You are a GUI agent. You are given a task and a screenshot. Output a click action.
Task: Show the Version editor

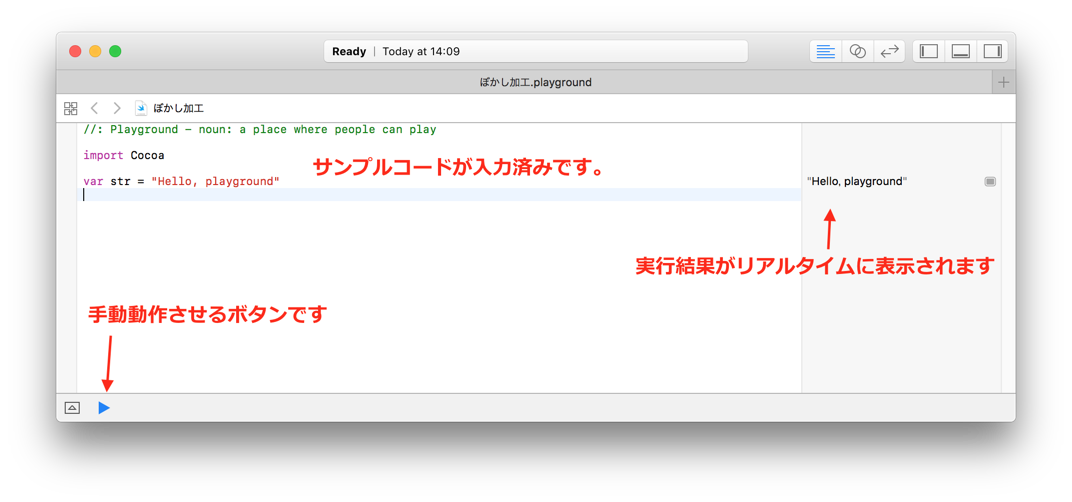click(889, 51)
